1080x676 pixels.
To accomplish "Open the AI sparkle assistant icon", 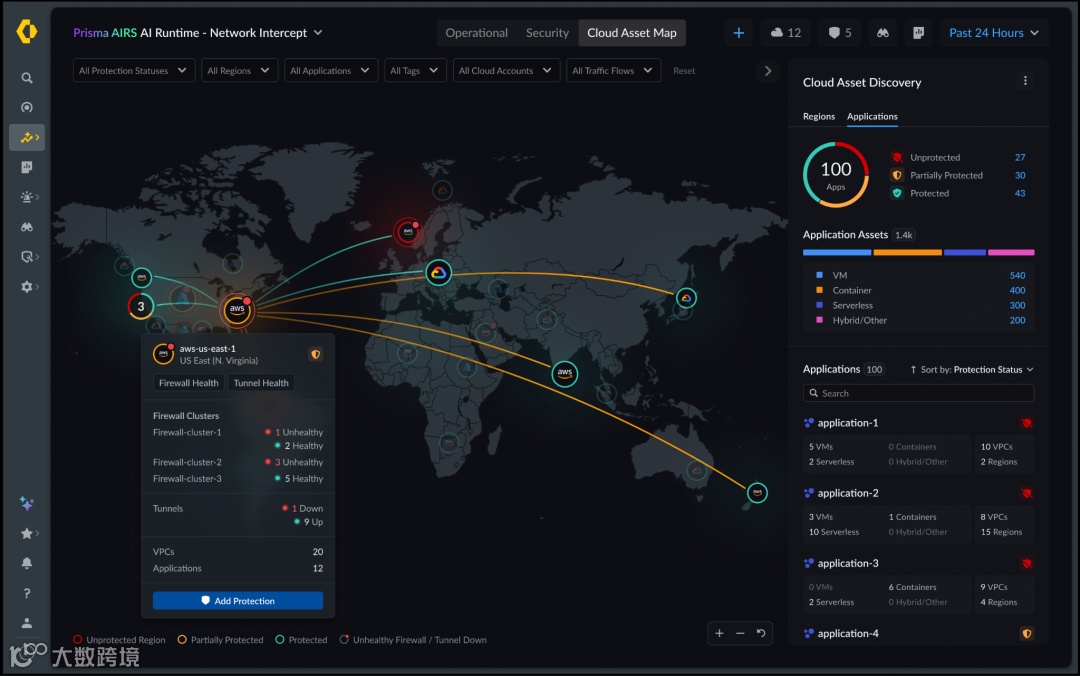I will pos(27,503).
